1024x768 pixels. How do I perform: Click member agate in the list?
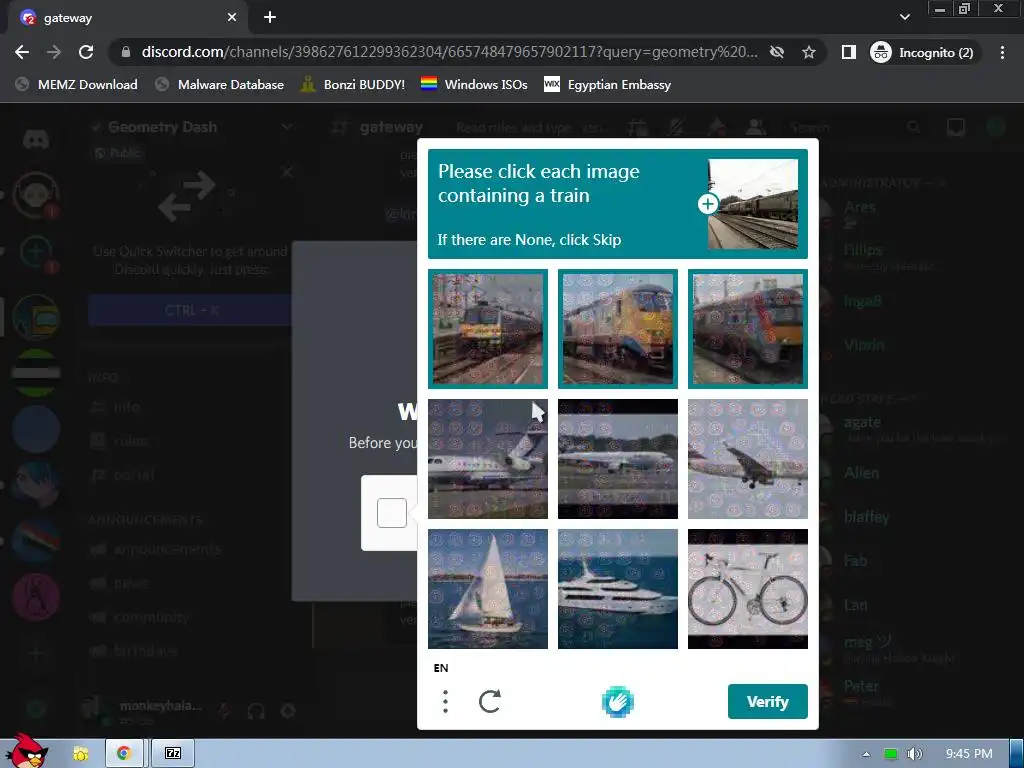(x=862, y=423)
